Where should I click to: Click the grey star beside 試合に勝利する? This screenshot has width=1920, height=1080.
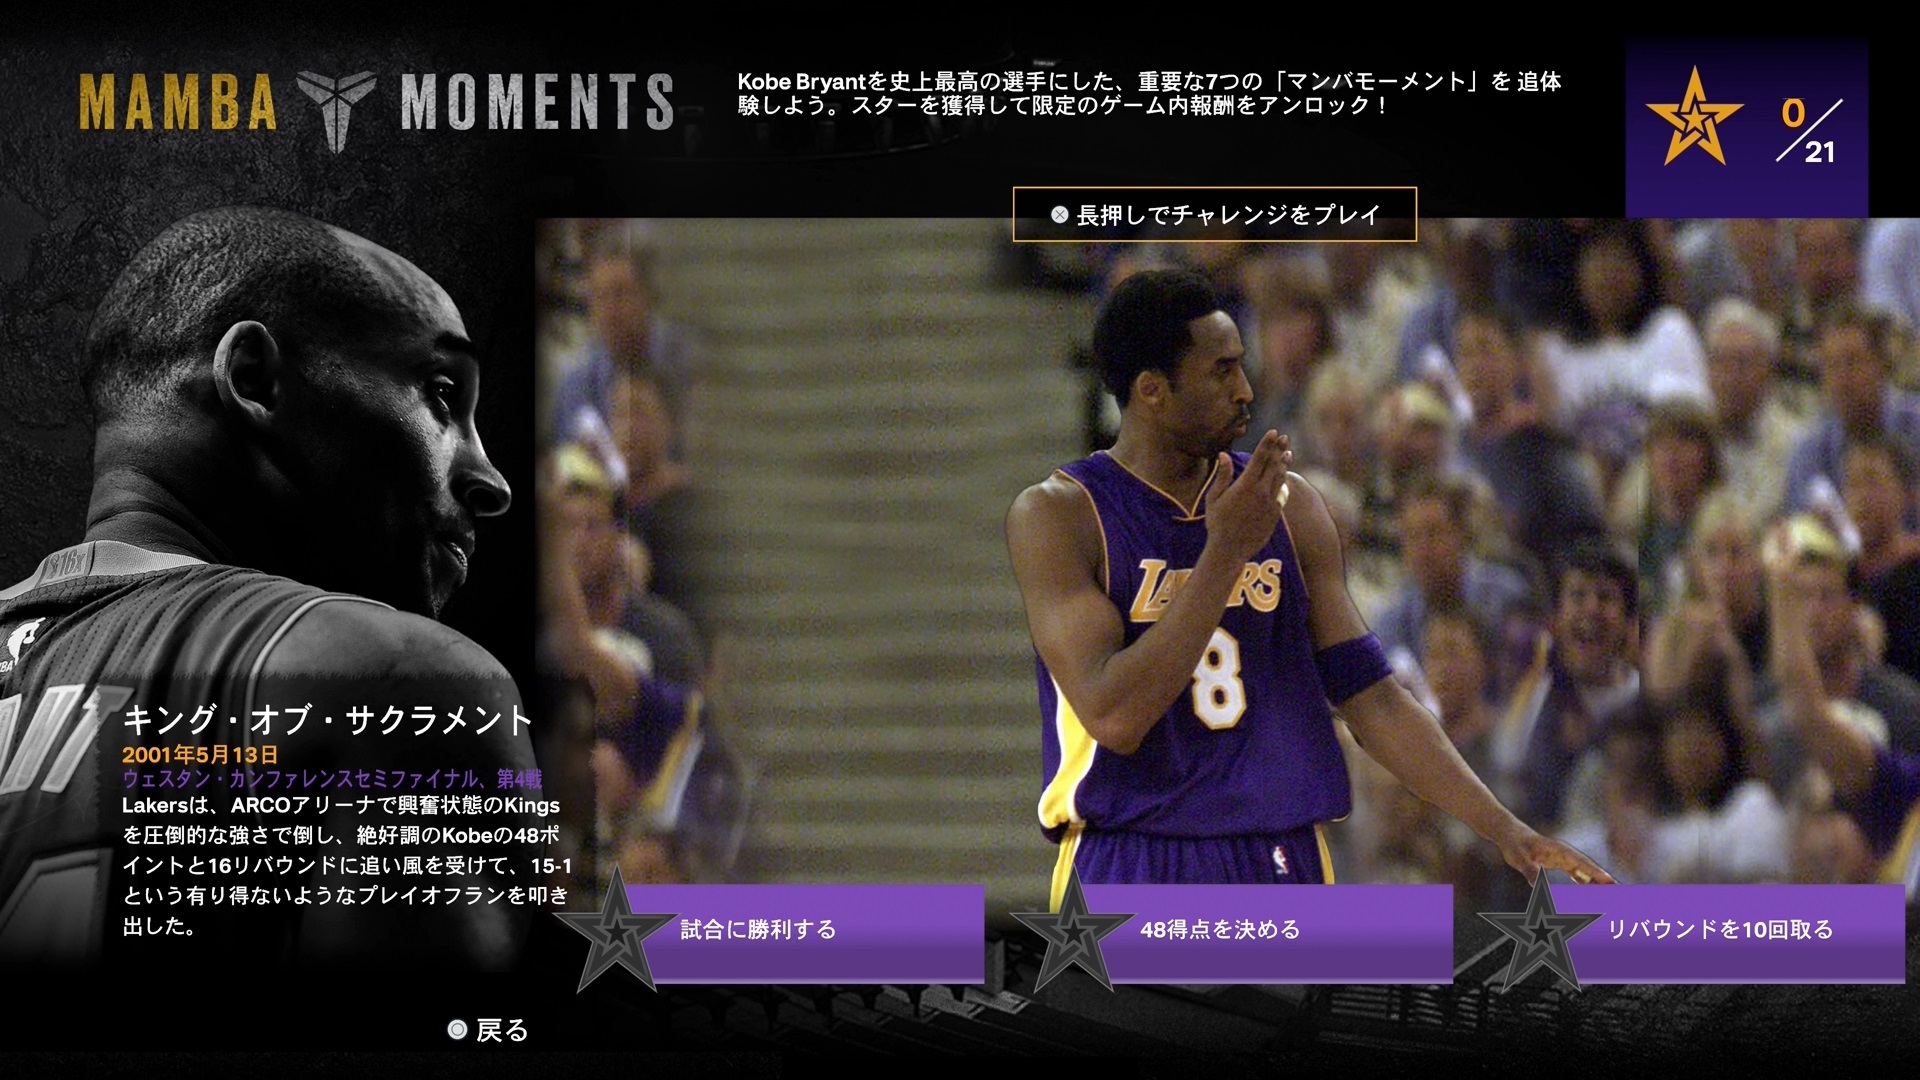(616, 933)
